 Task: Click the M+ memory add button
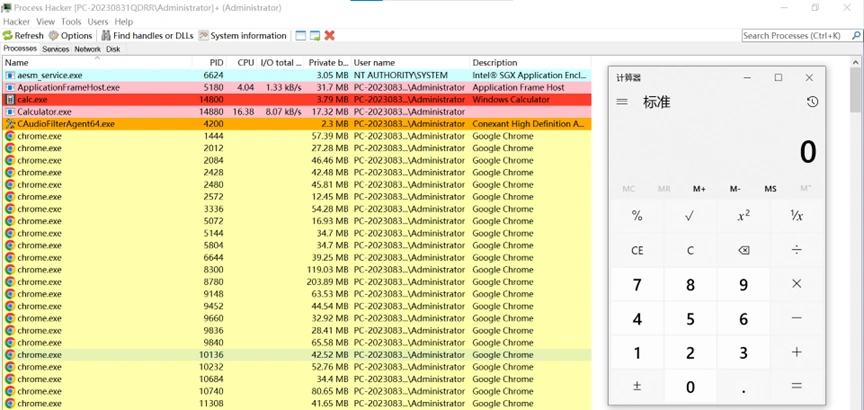pyautogui.click(x=700, y=189)
